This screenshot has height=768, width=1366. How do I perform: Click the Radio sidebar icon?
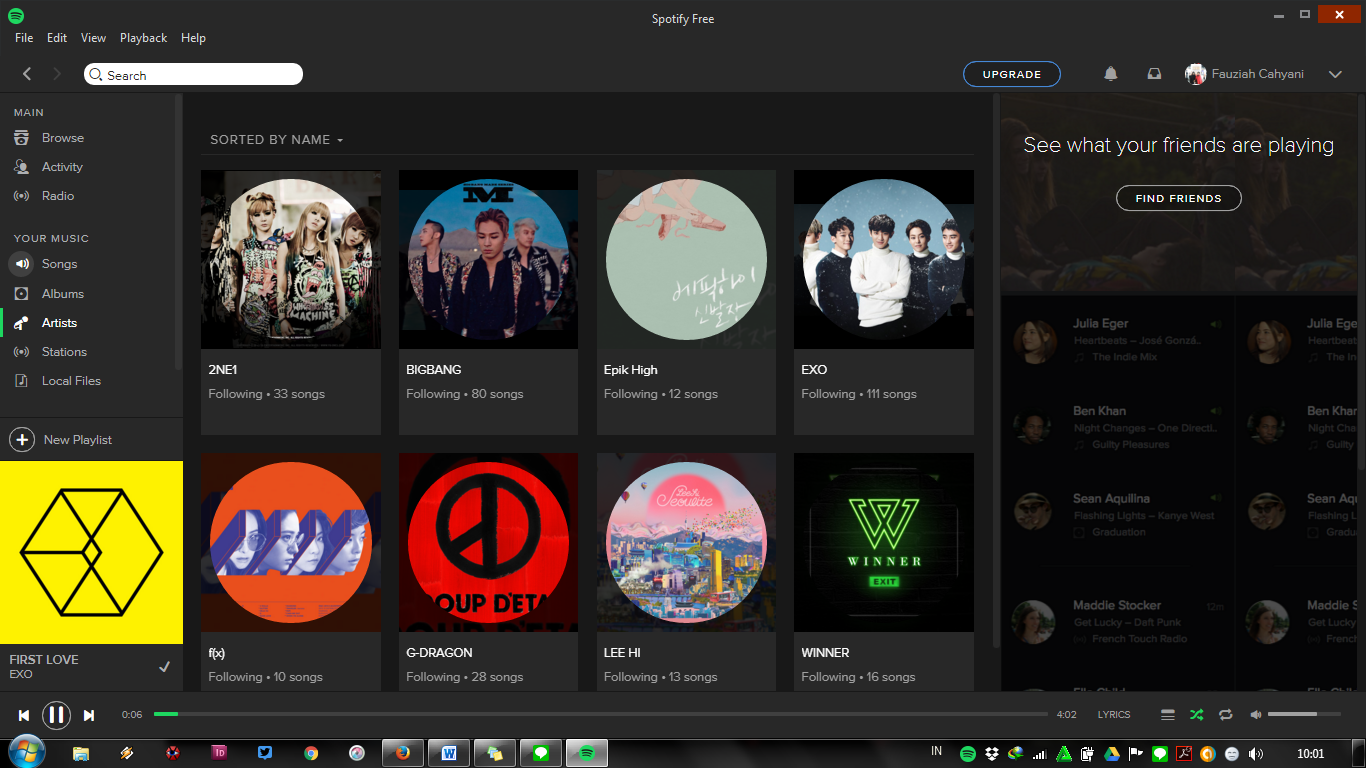(21, 196)
